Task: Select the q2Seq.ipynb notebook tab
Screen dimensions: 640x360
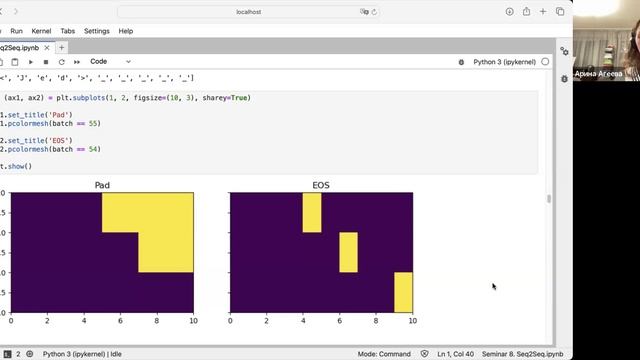Action: pos(20,48)
